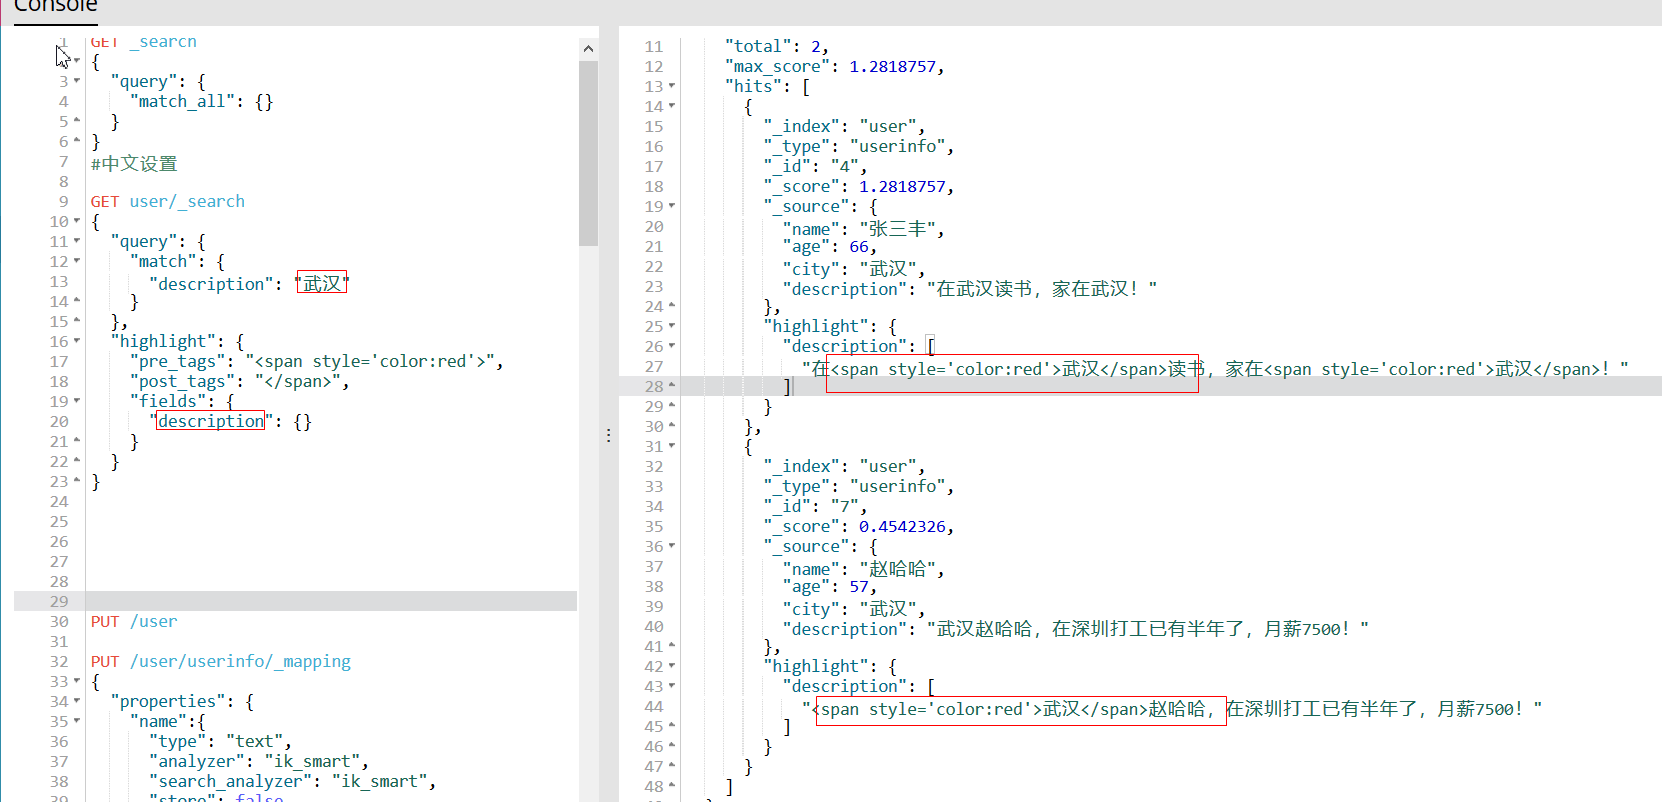
Task: Click the "city": "武汉" on response line 39
Action: 854,608
